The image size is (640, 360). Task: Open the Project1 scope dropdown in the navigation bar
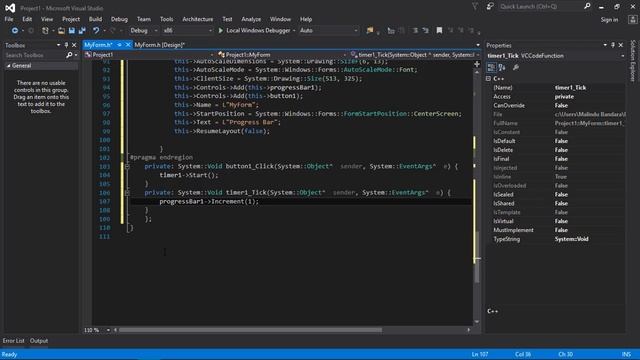pyautogui.click(x=149, y=55)
